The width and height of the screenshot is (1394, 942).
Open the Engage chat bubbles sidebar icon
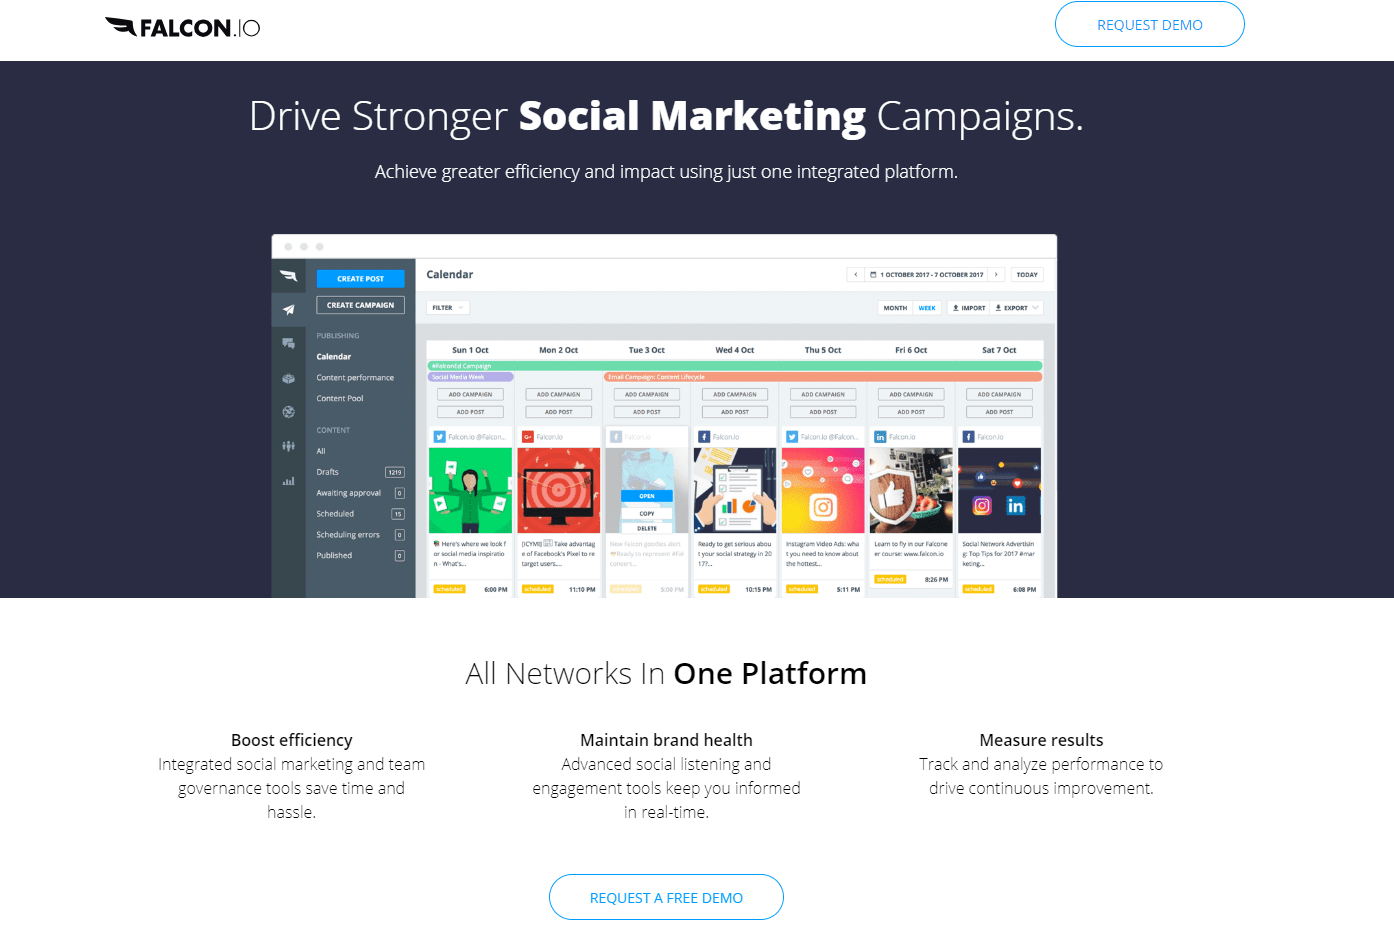pyautogui.click(x=288, y=343)
